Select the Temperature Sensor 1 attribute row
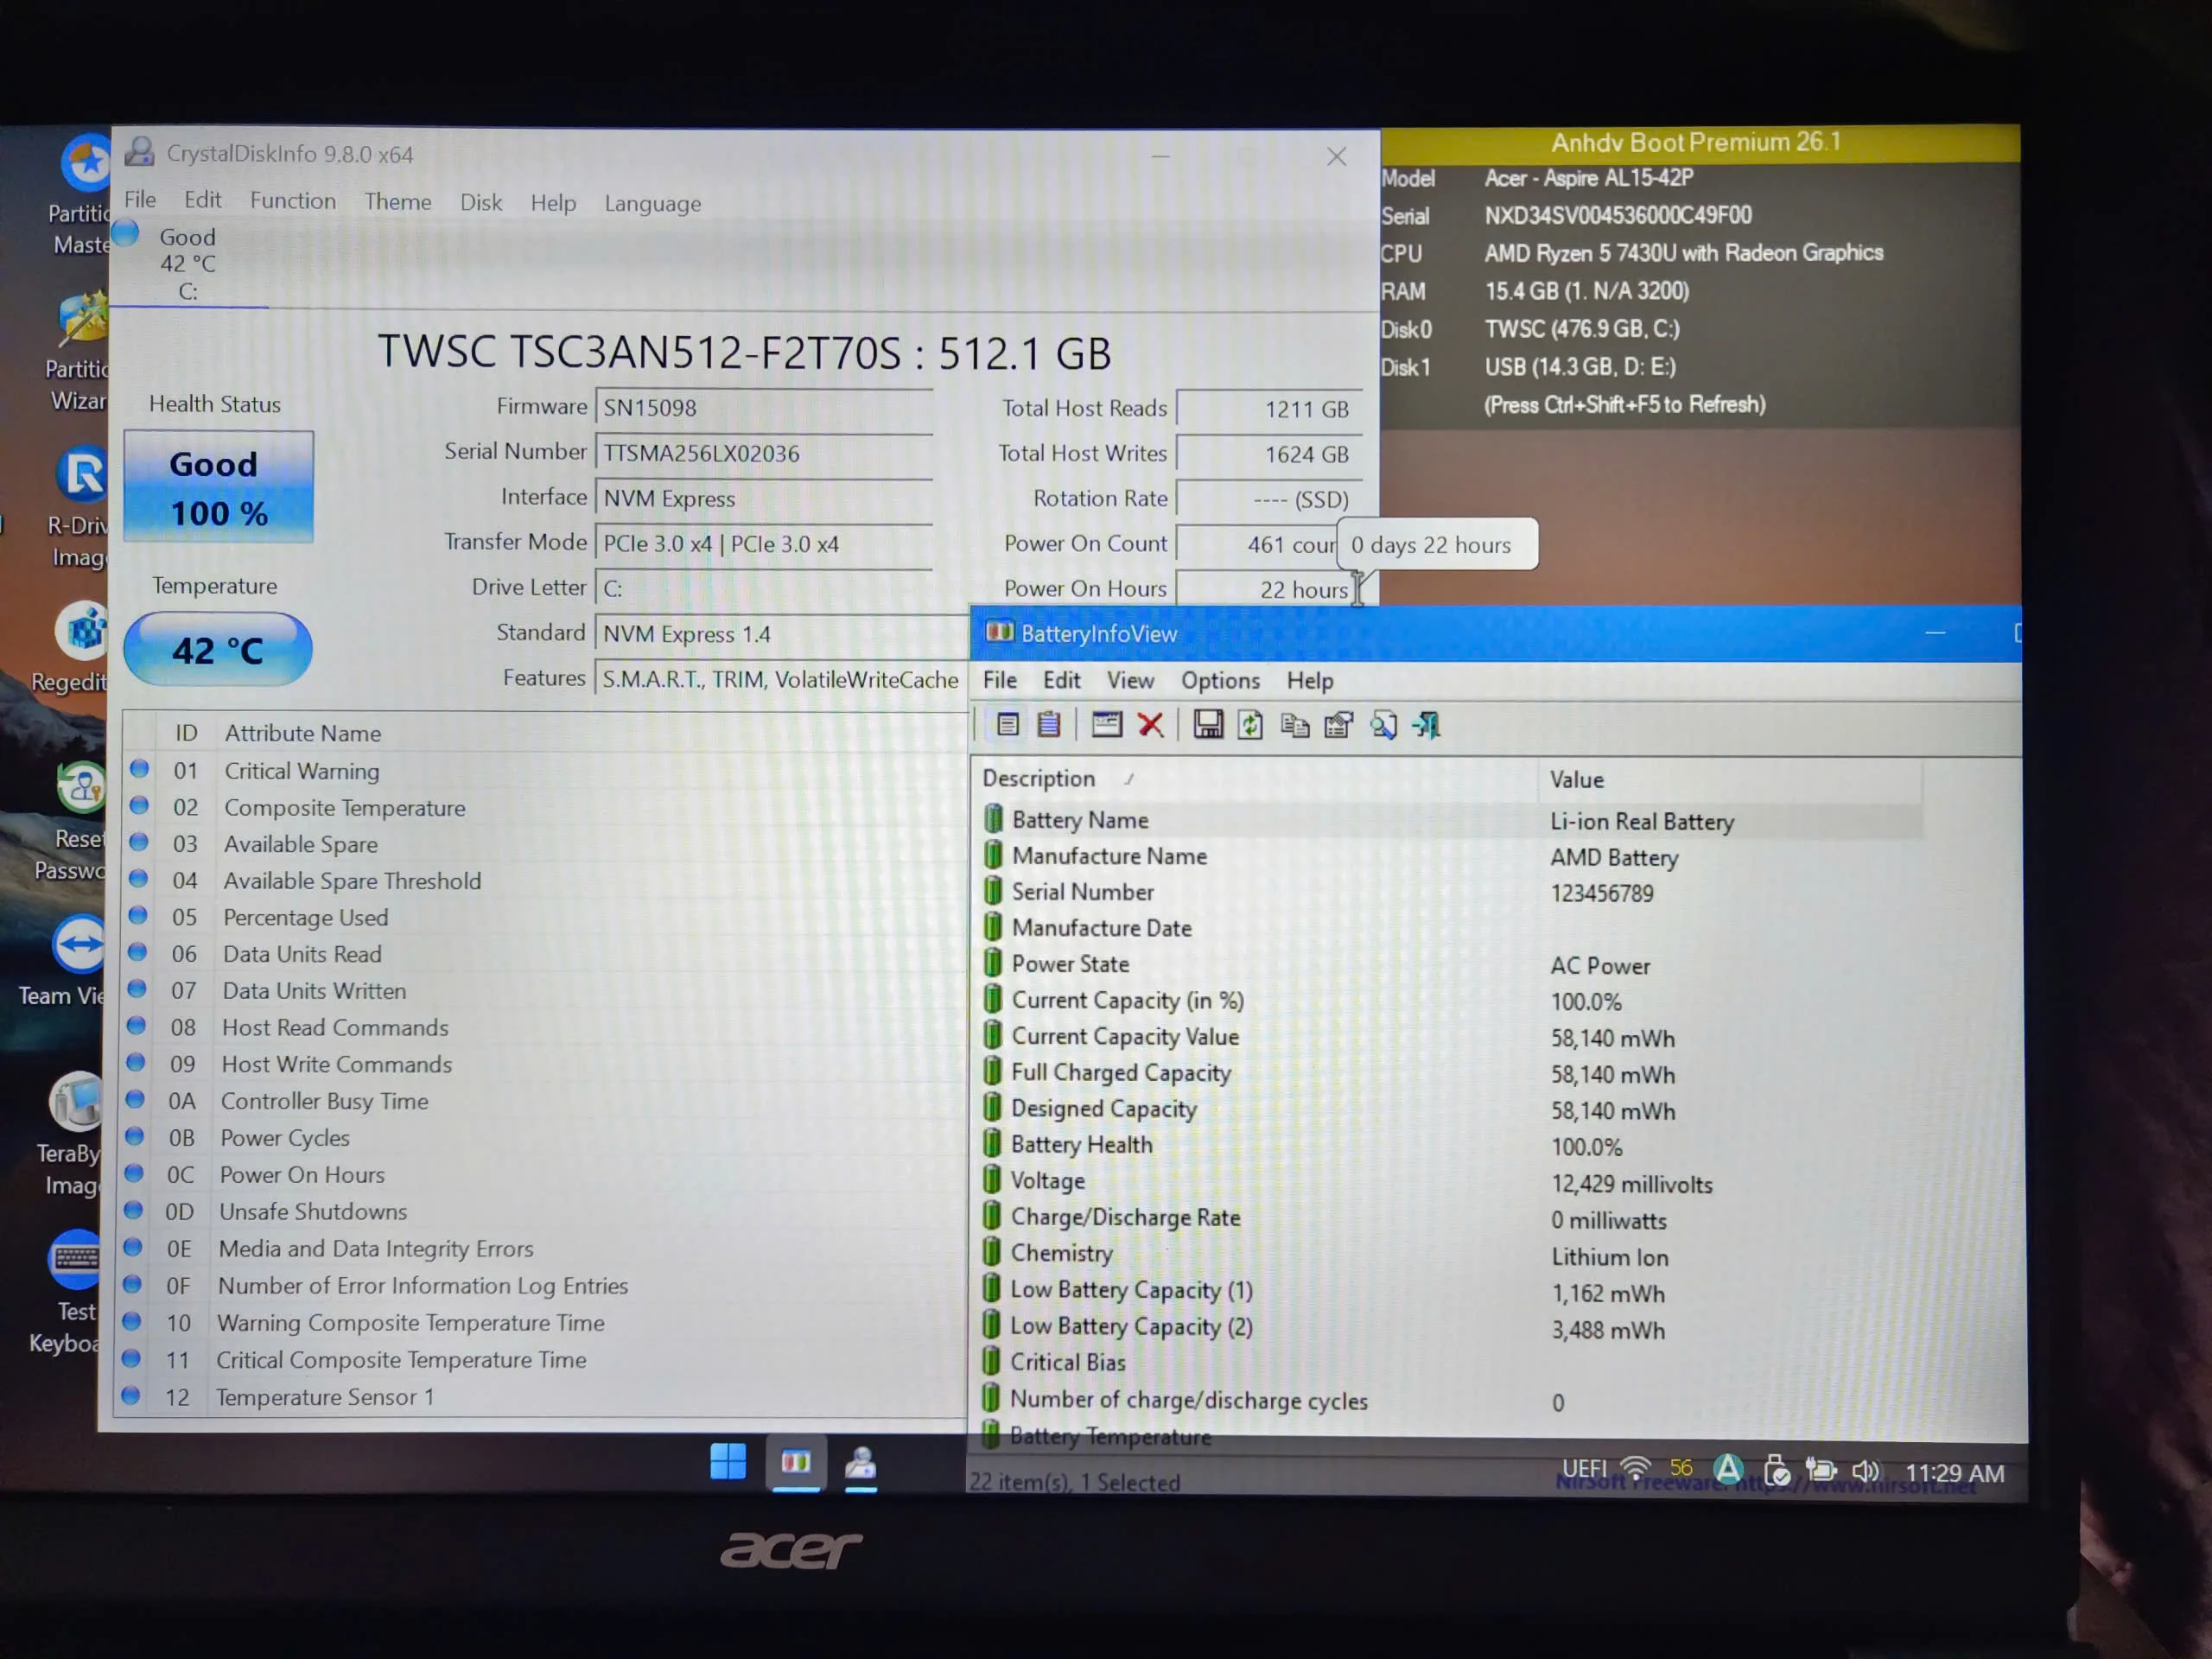The width and height of the screenshot is (2212, 1659). click(x=541, y=1396)
